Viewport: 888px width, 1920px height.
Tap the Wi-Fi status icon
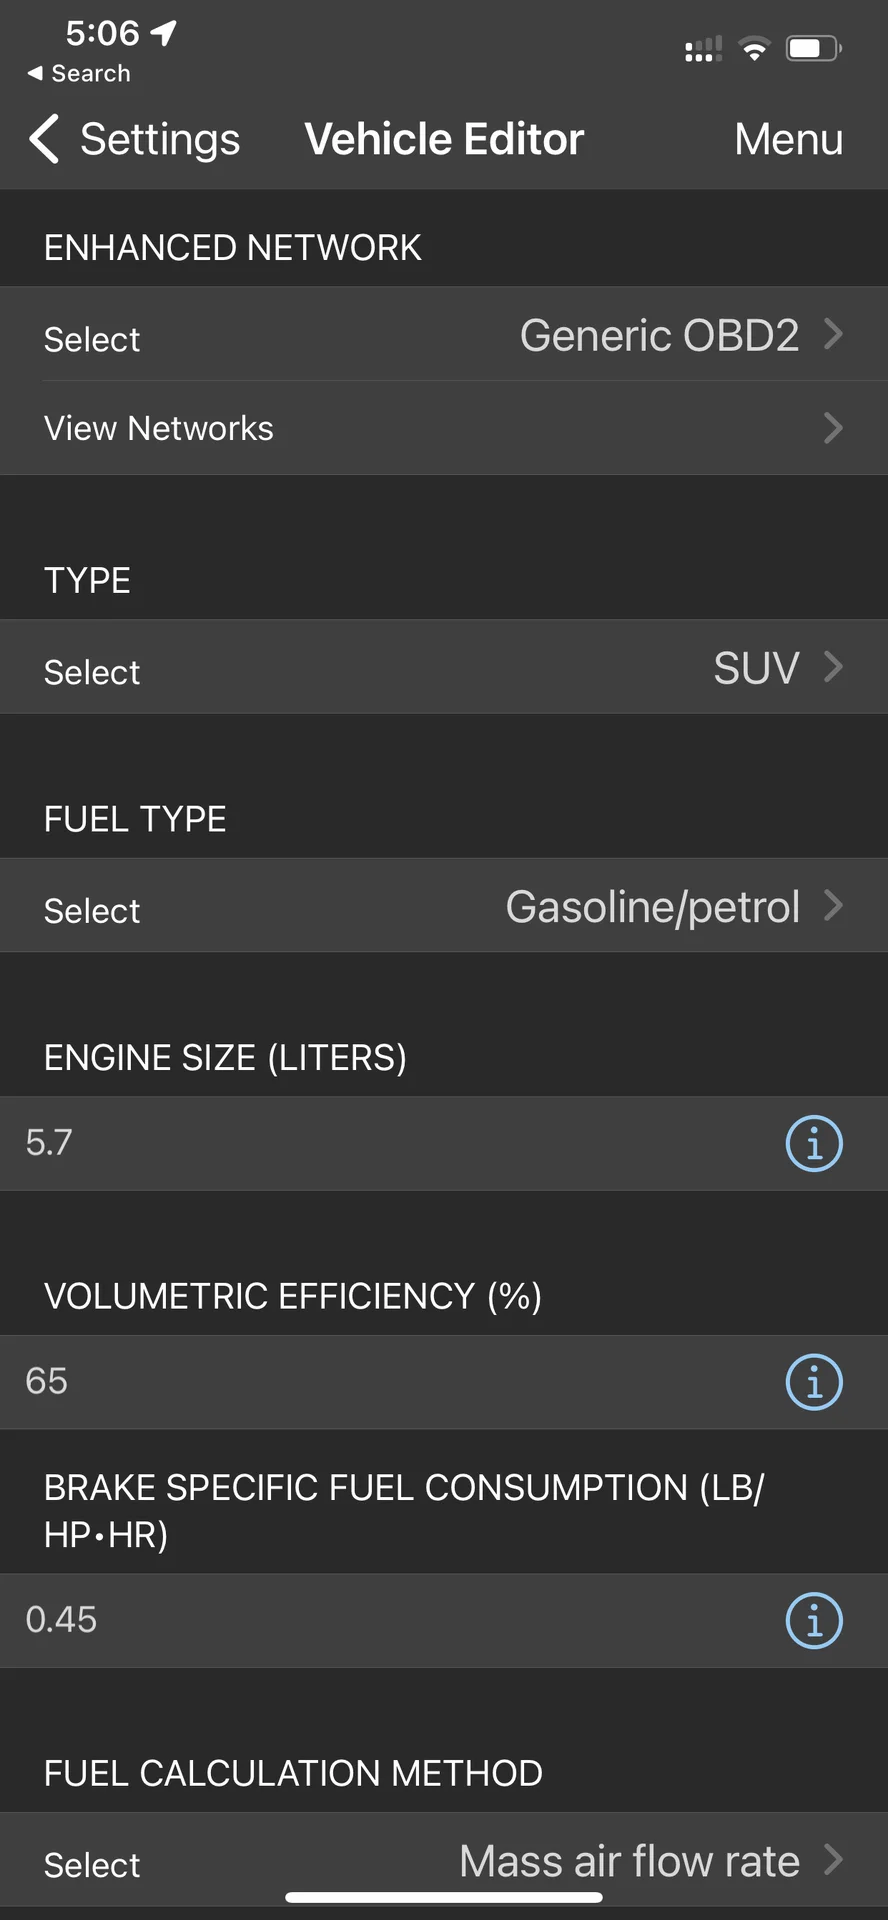[x=754, y=48]
